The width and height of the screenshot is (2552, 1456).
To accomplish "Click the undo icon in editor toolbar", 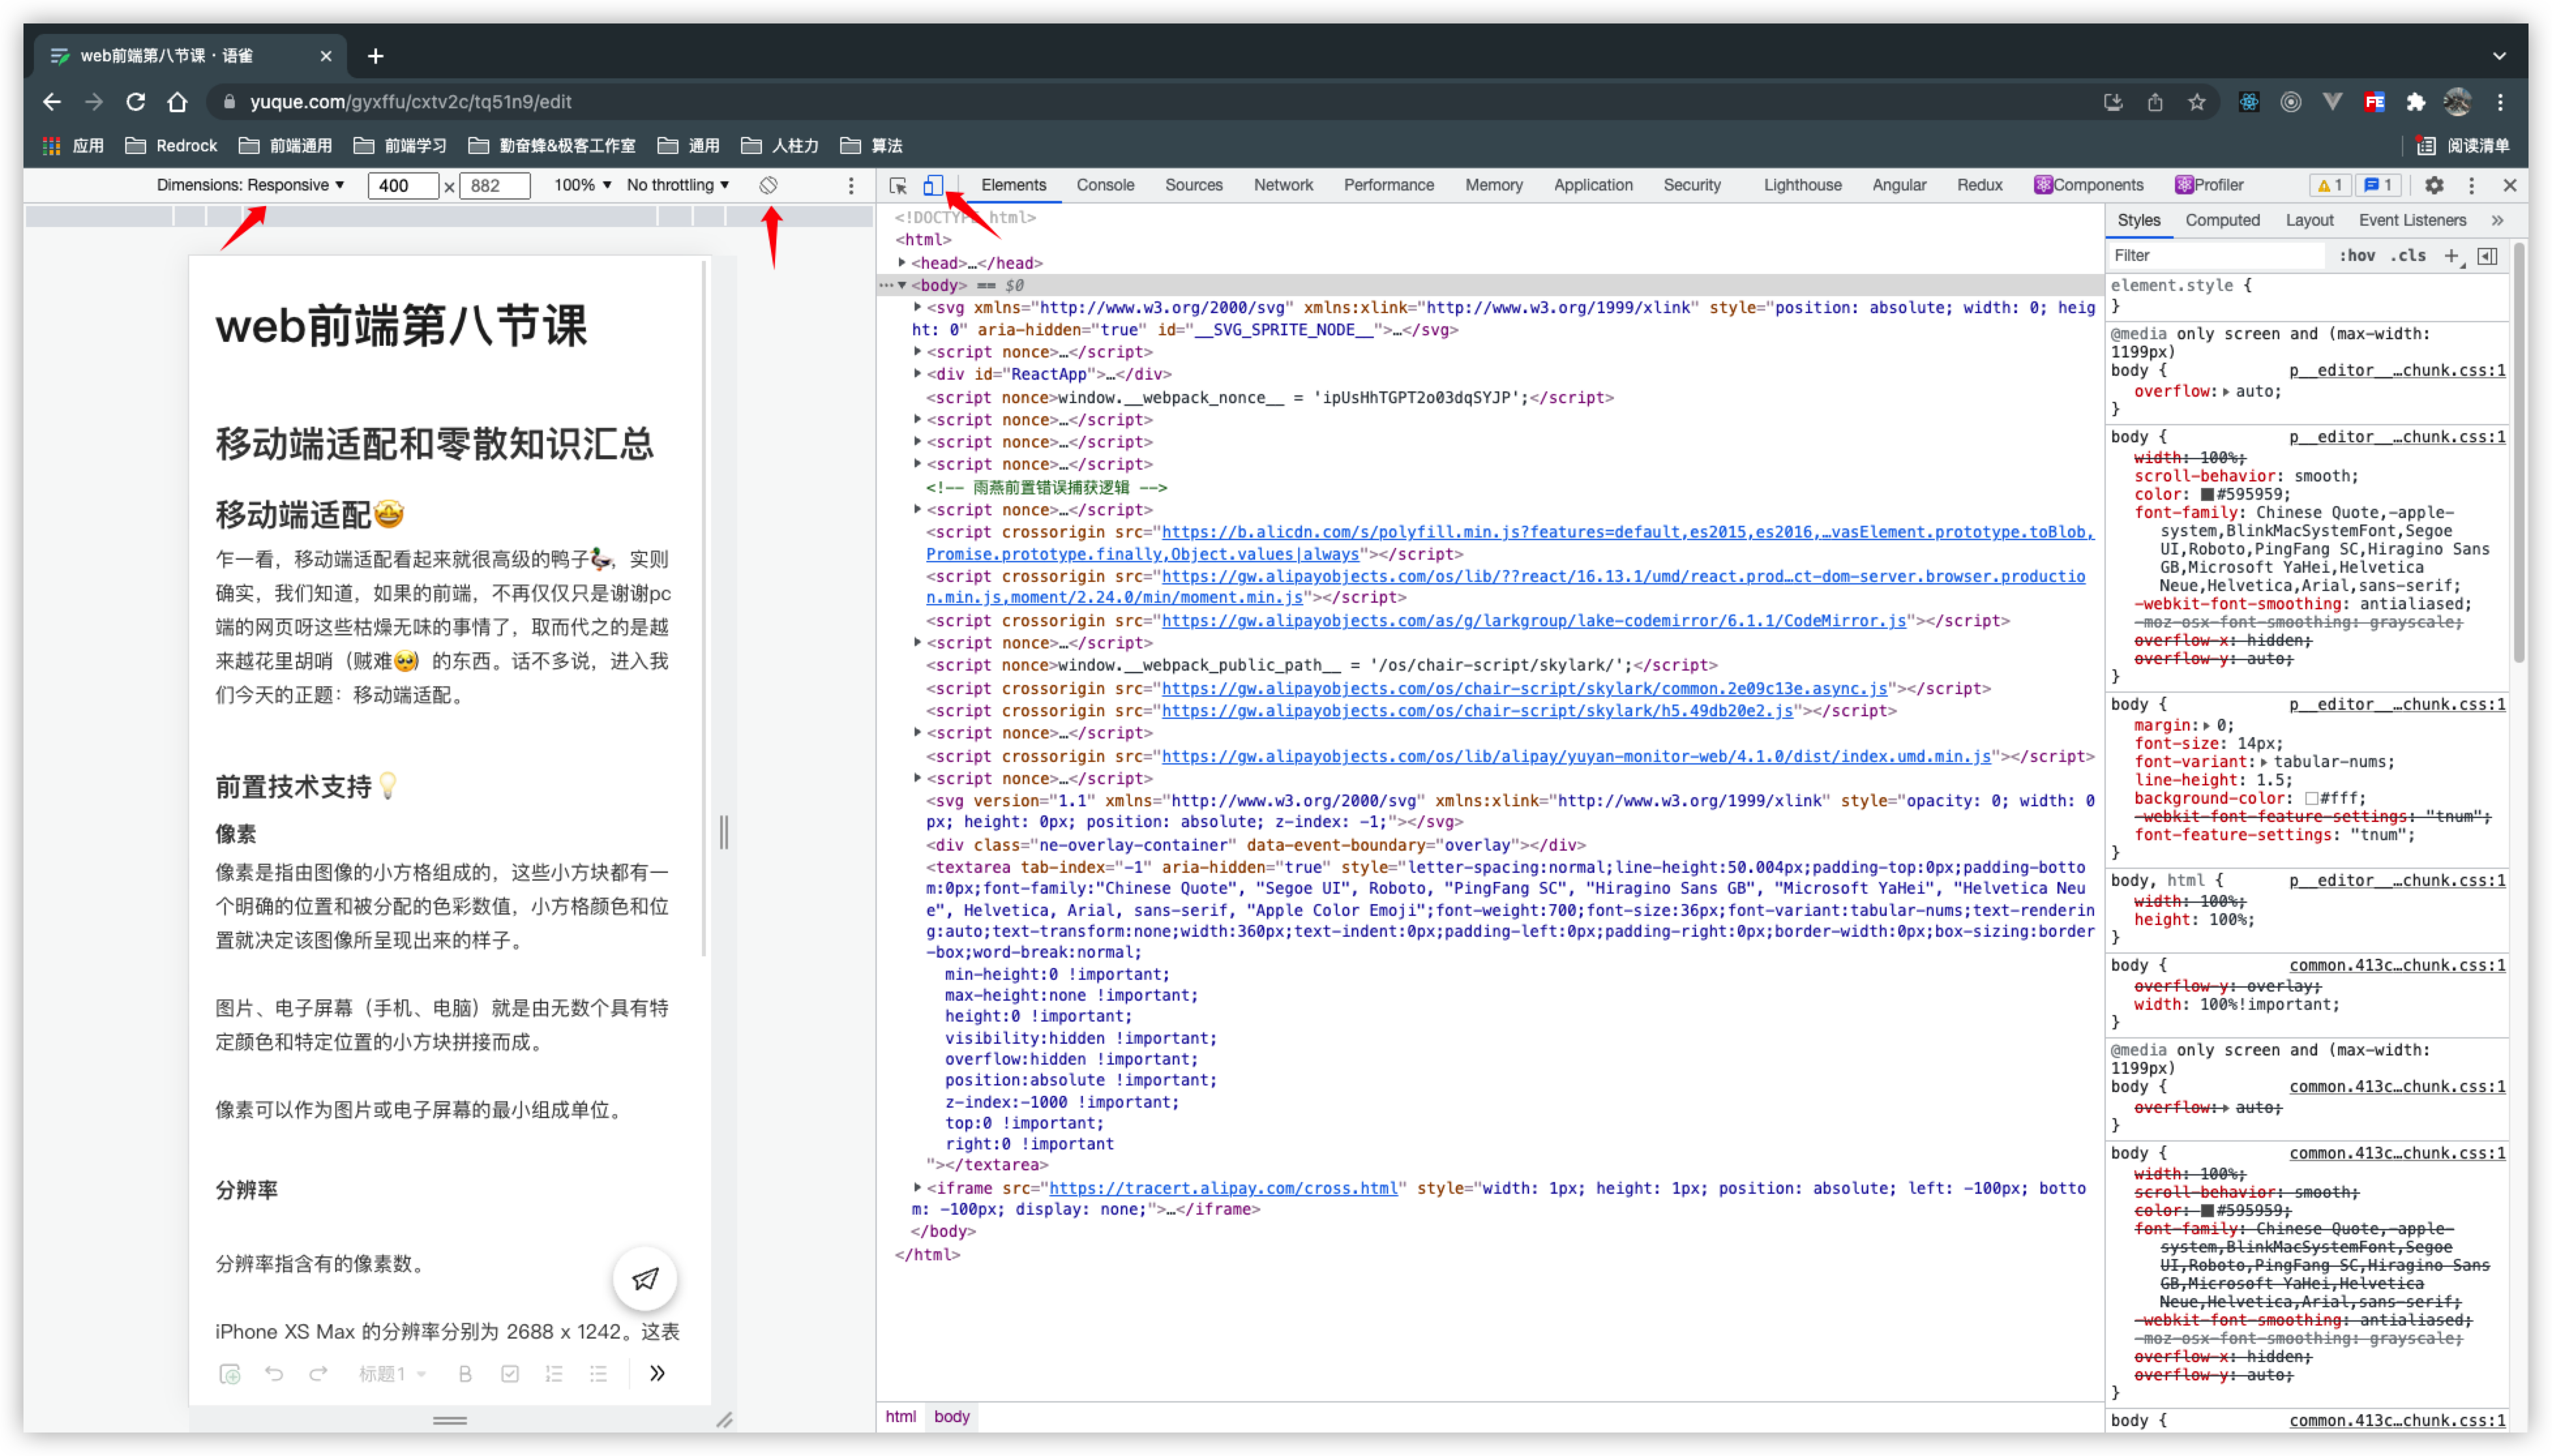I will click(273, 1373).
